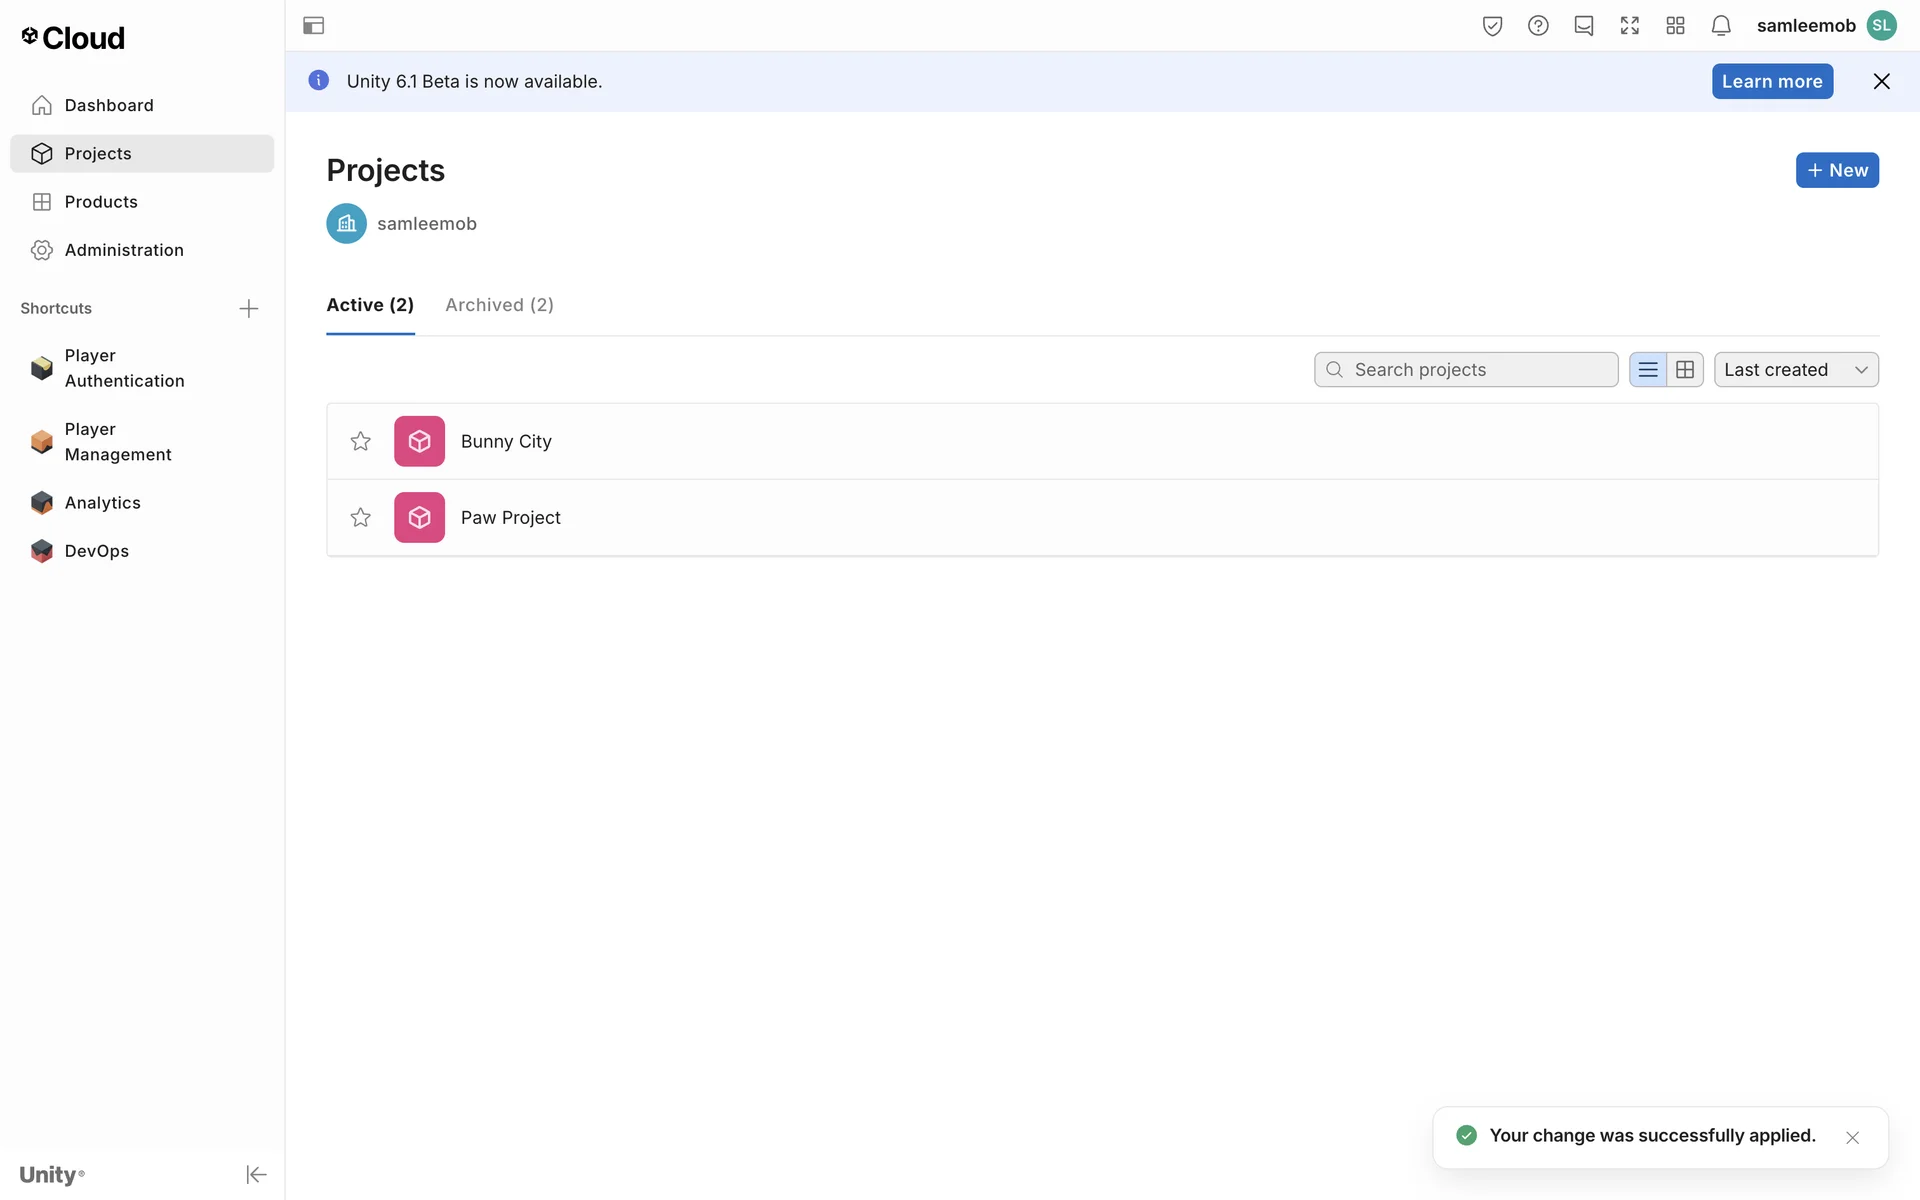Open the Last created sort dropdown
The height and width of the screenshot is (1200, 1920).
click(x=1795, y=370)
